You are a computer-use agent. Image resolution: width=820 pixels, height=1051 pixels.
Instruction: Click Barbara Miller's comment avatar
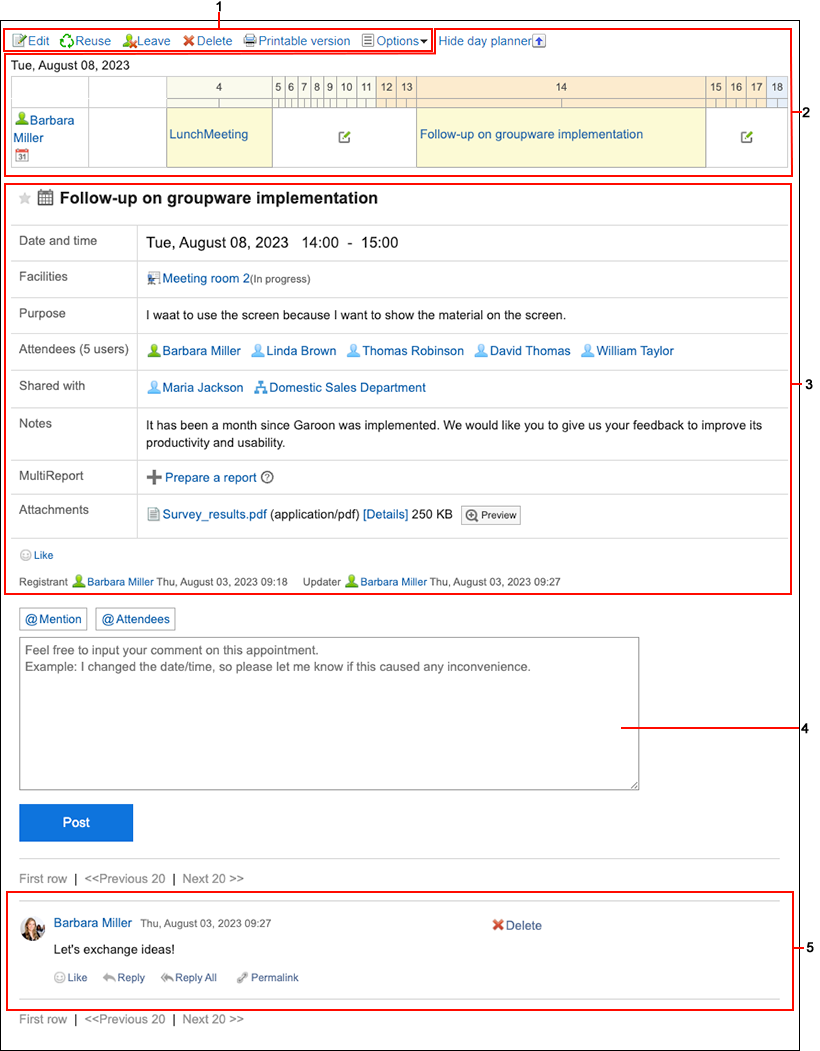(32, 928)
